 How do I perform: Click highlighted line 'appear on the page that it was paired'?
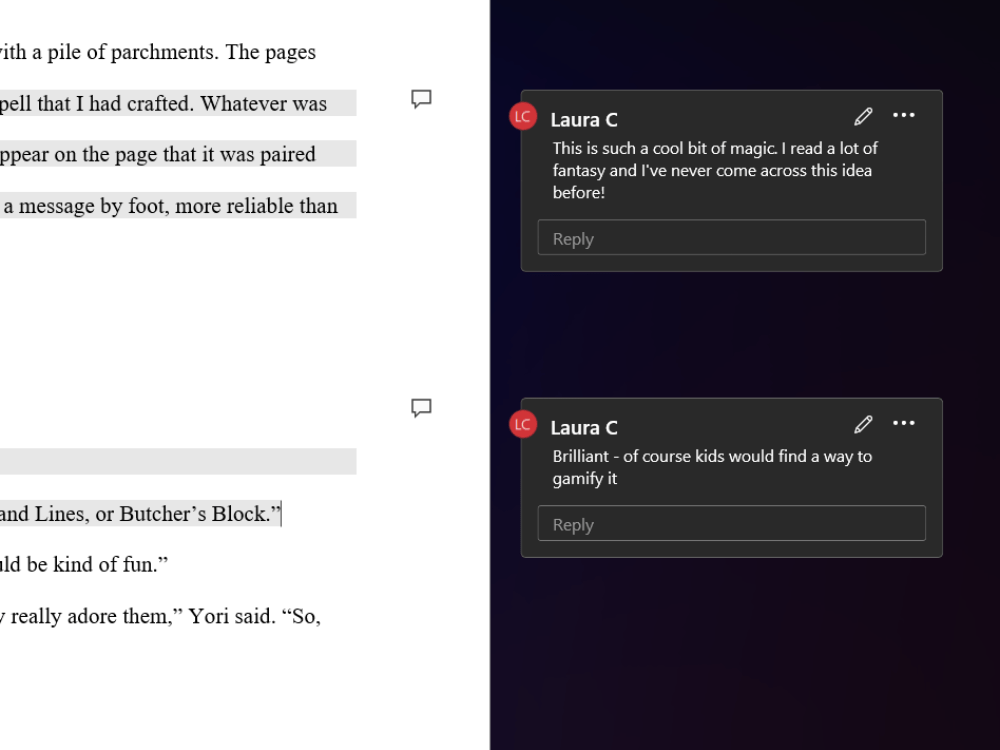pos(158,154)
